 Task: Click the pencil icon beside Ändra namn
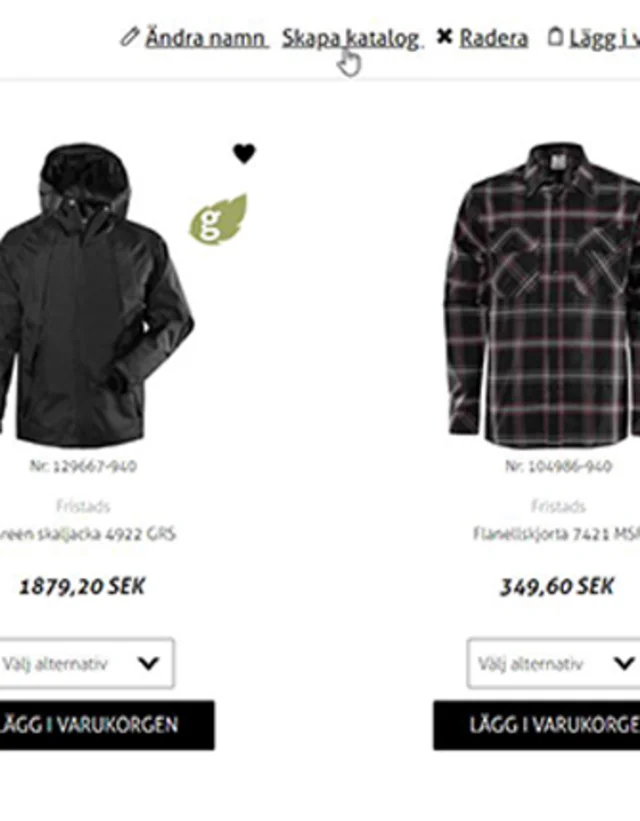(129, 37)
